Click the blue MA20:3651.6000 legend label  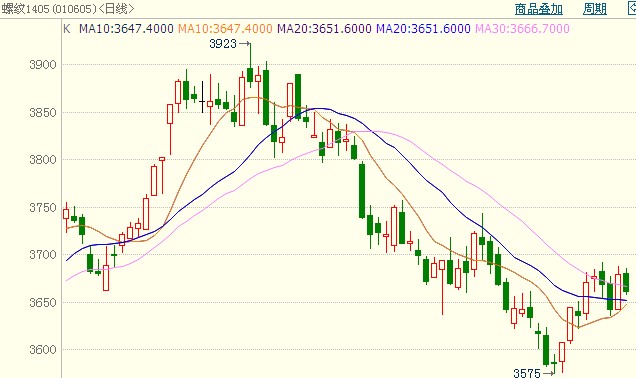(x=423, y=28)
